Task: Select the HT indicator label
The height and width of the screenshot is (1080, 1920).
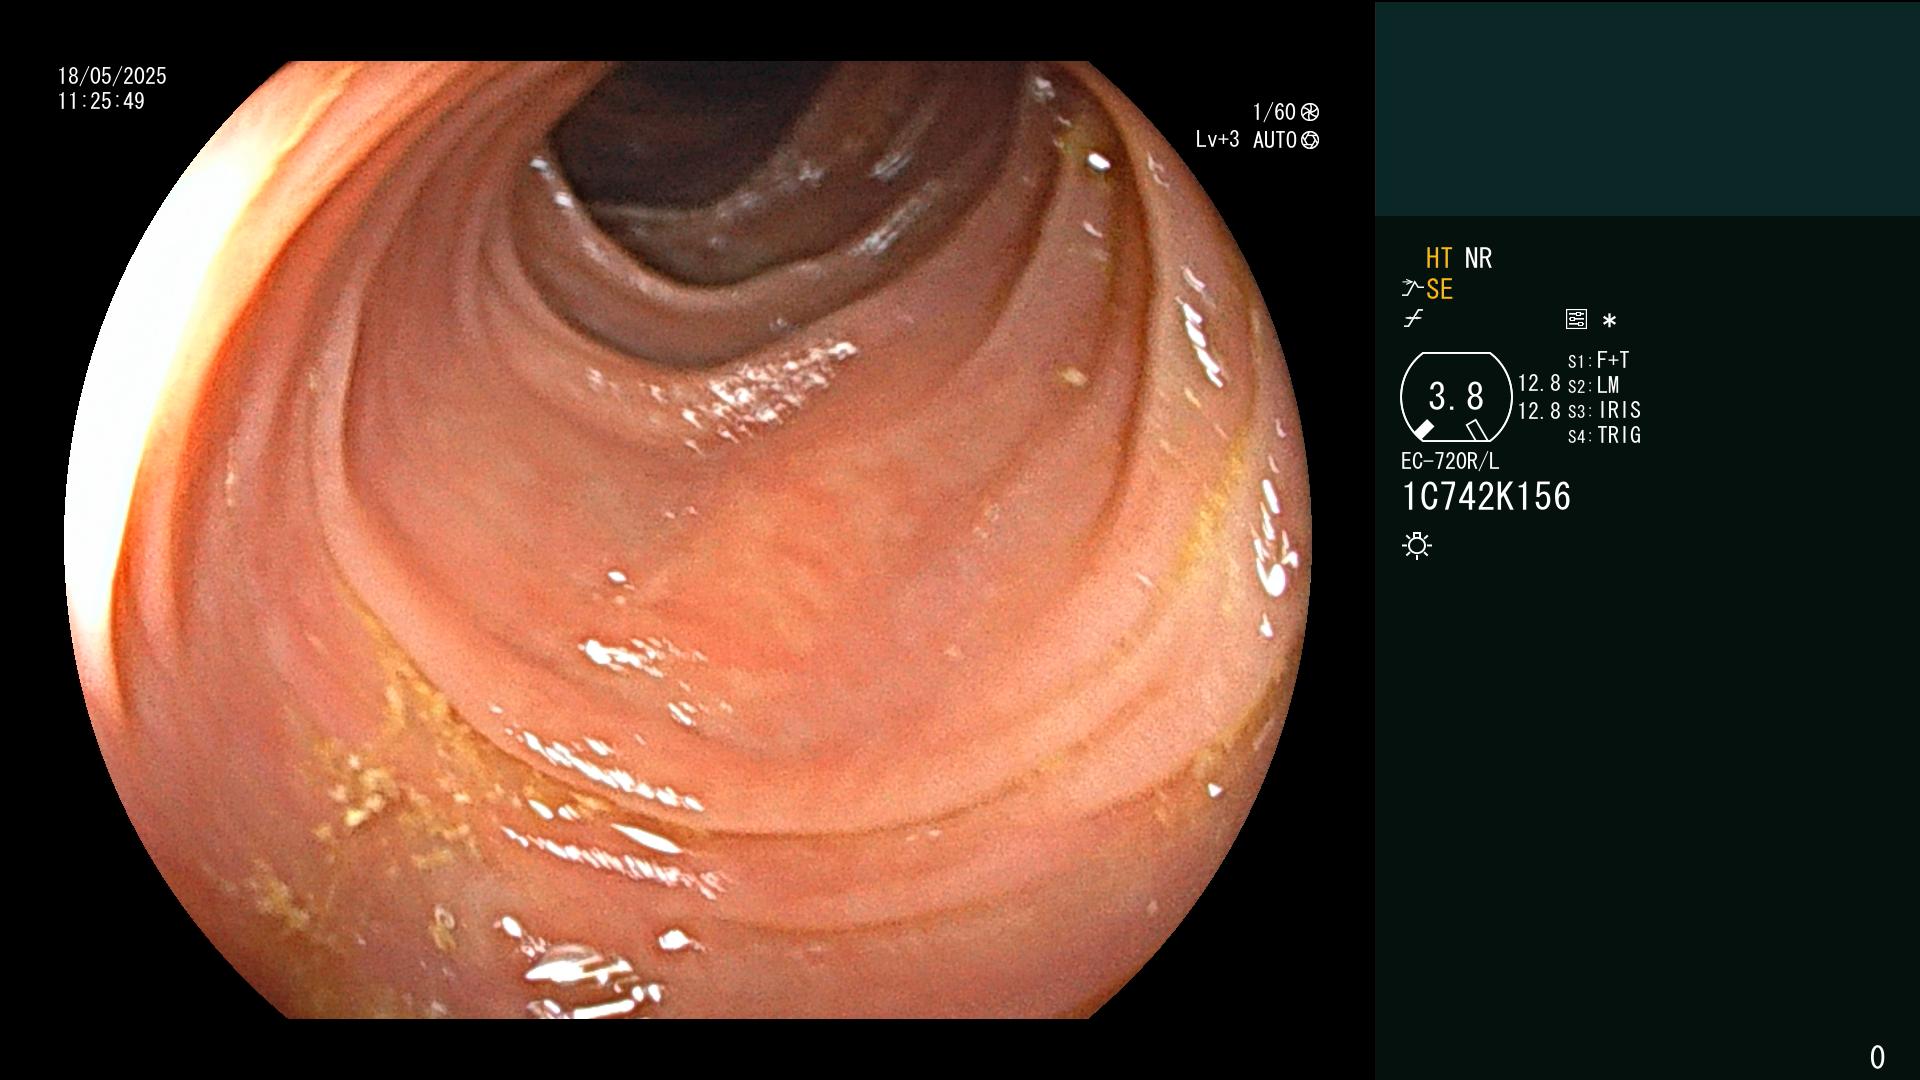Action: click(1438, 258)
